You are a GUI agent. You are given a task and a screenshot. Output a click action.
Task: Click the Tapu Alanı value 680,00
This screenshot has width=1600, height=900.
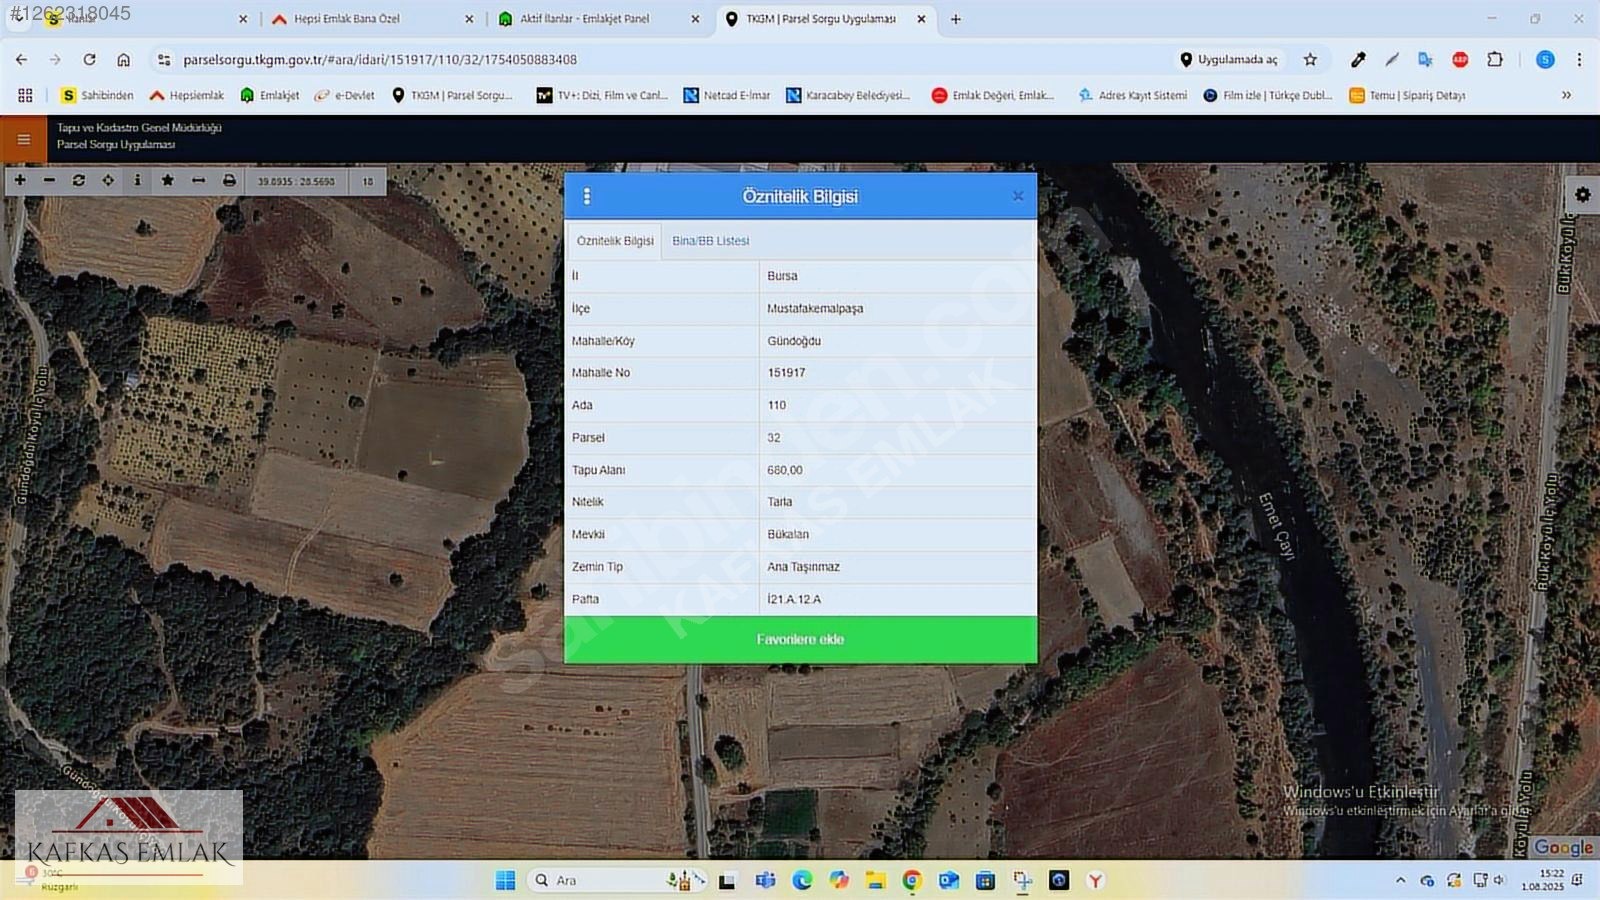(785, 470)
